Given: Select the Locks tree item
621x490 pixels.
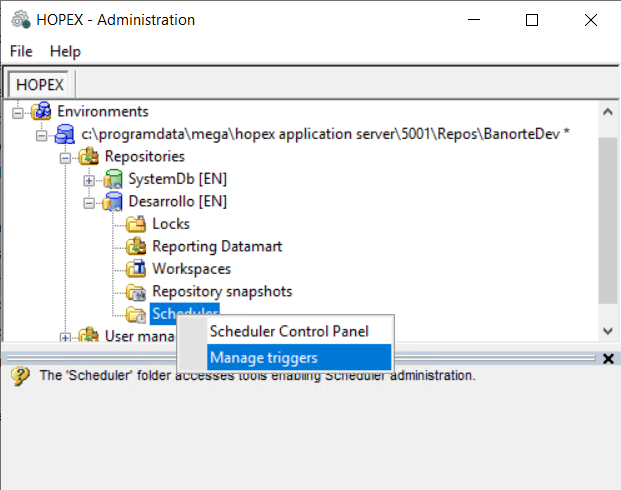Looking at the screenshot, I should tap(171, 224).
